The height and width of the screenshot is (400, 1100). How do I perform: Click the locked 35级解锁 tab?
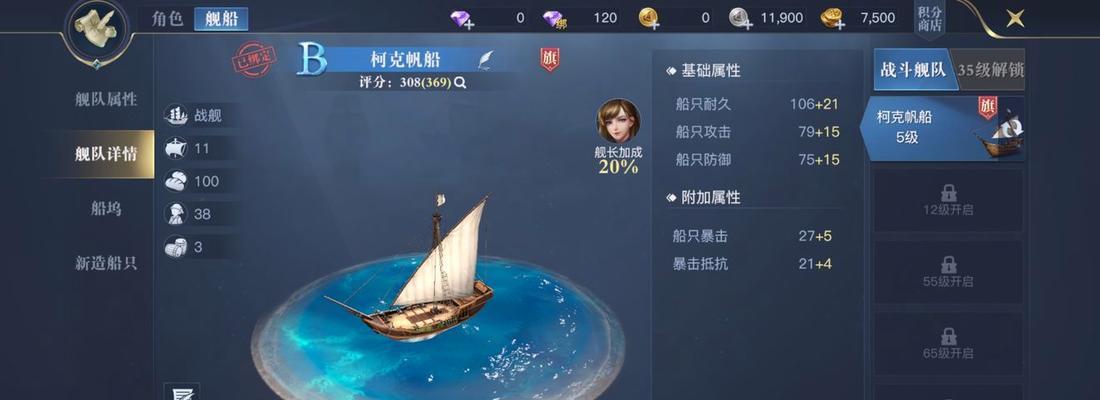pos(990,70)
